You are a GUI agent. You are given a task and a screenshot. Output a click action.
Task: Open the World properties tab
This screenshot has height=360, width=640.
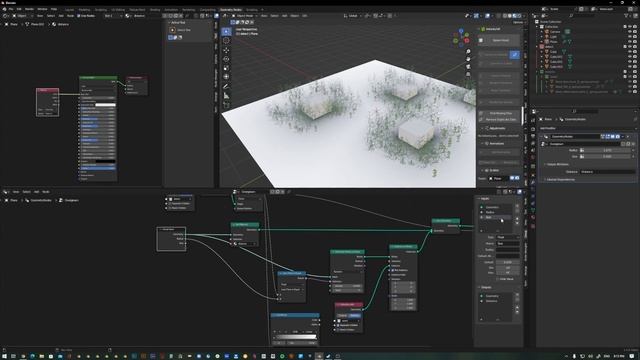point(533,158)
